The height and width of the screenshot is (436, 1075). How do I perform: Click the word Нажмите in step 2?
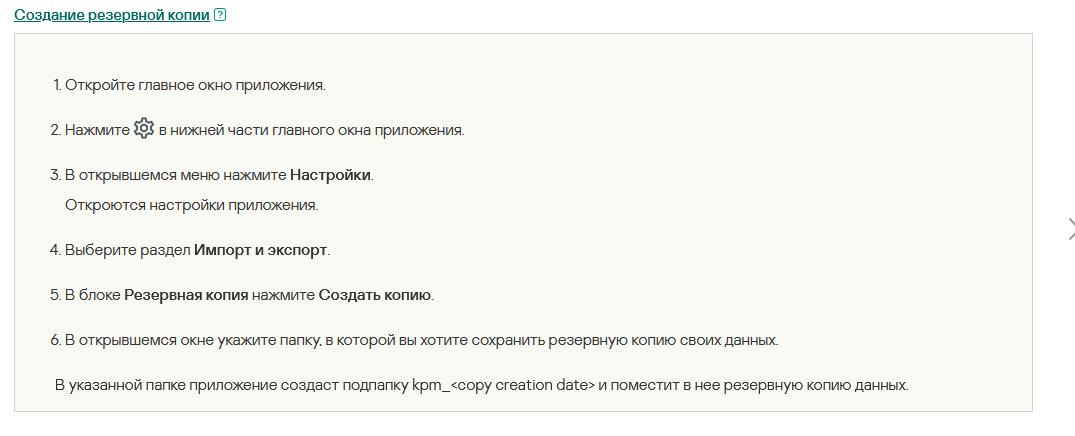tap(97, 130)
